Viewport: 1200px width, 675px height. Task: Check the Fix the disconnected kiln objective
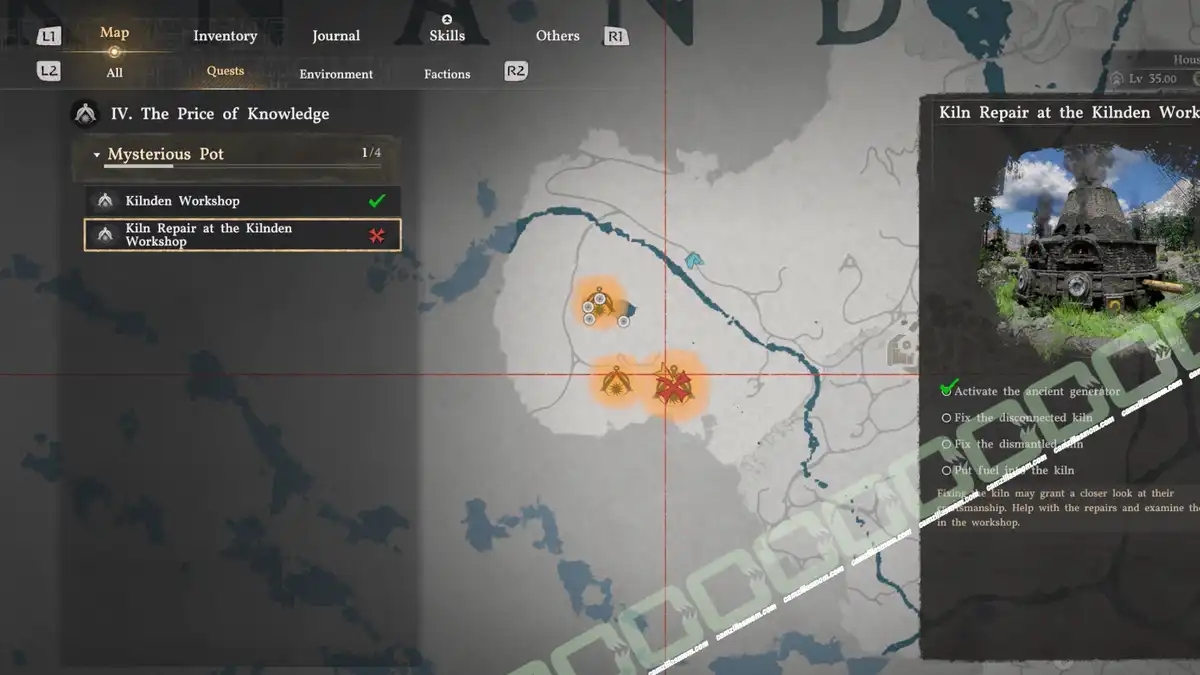[x=947, y=417]
